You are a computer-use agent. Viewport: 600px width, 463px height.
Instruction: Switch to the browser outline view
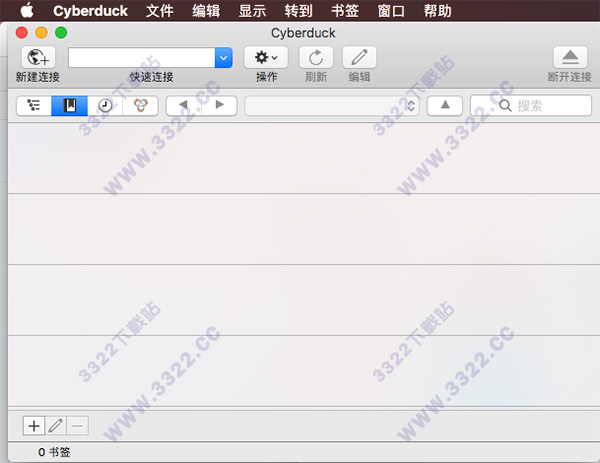pyautogui.click(x=34, y=106)
